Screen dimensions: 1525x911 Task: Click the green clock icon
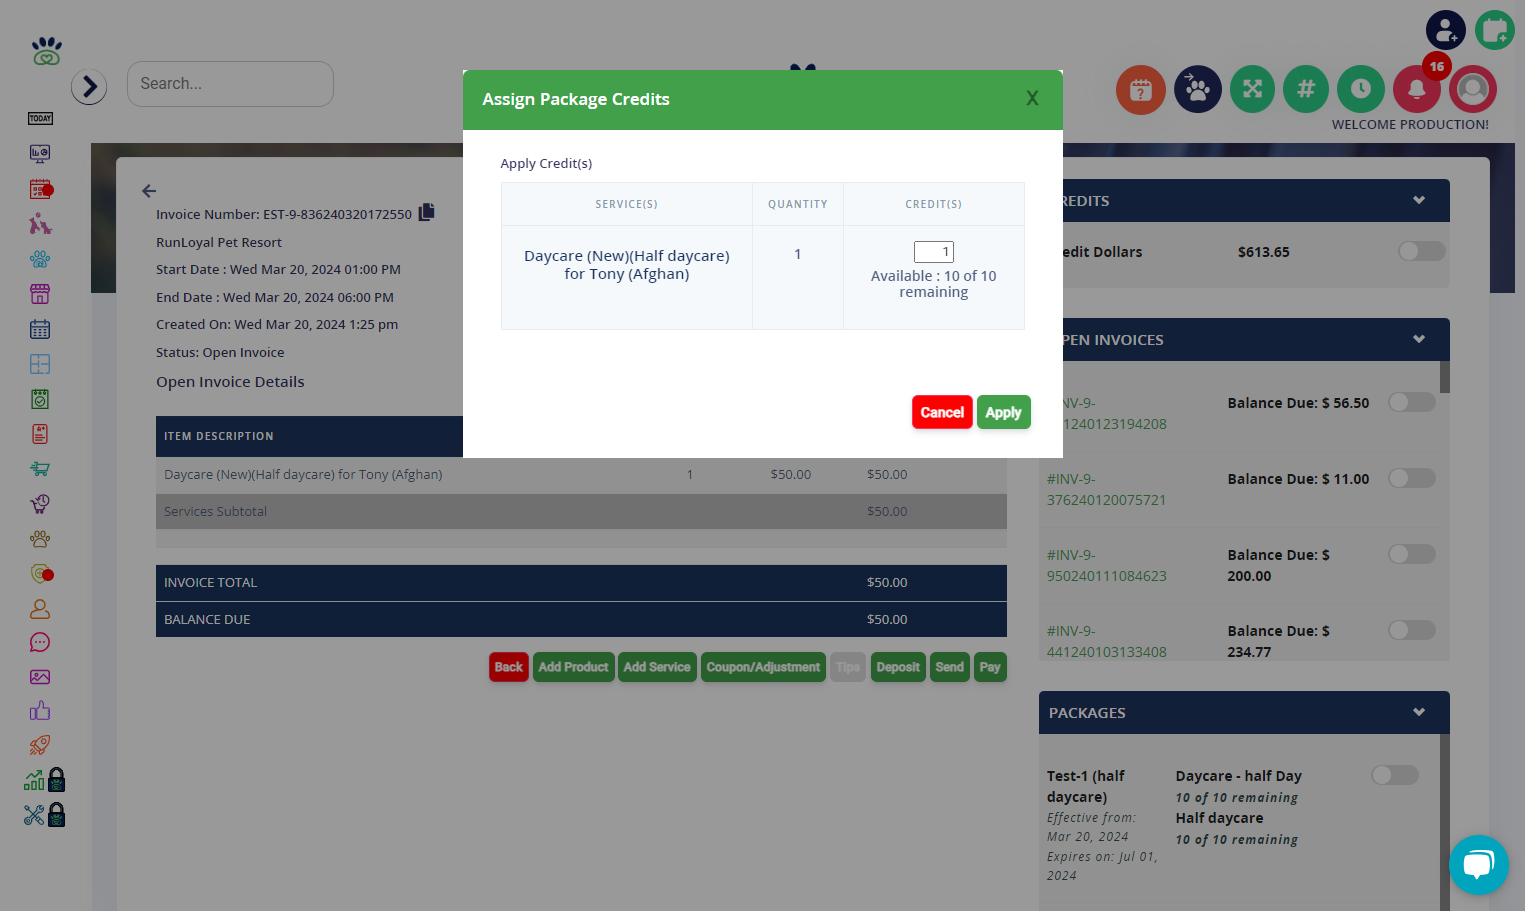pyautogui.click(x=1361, y=89)
